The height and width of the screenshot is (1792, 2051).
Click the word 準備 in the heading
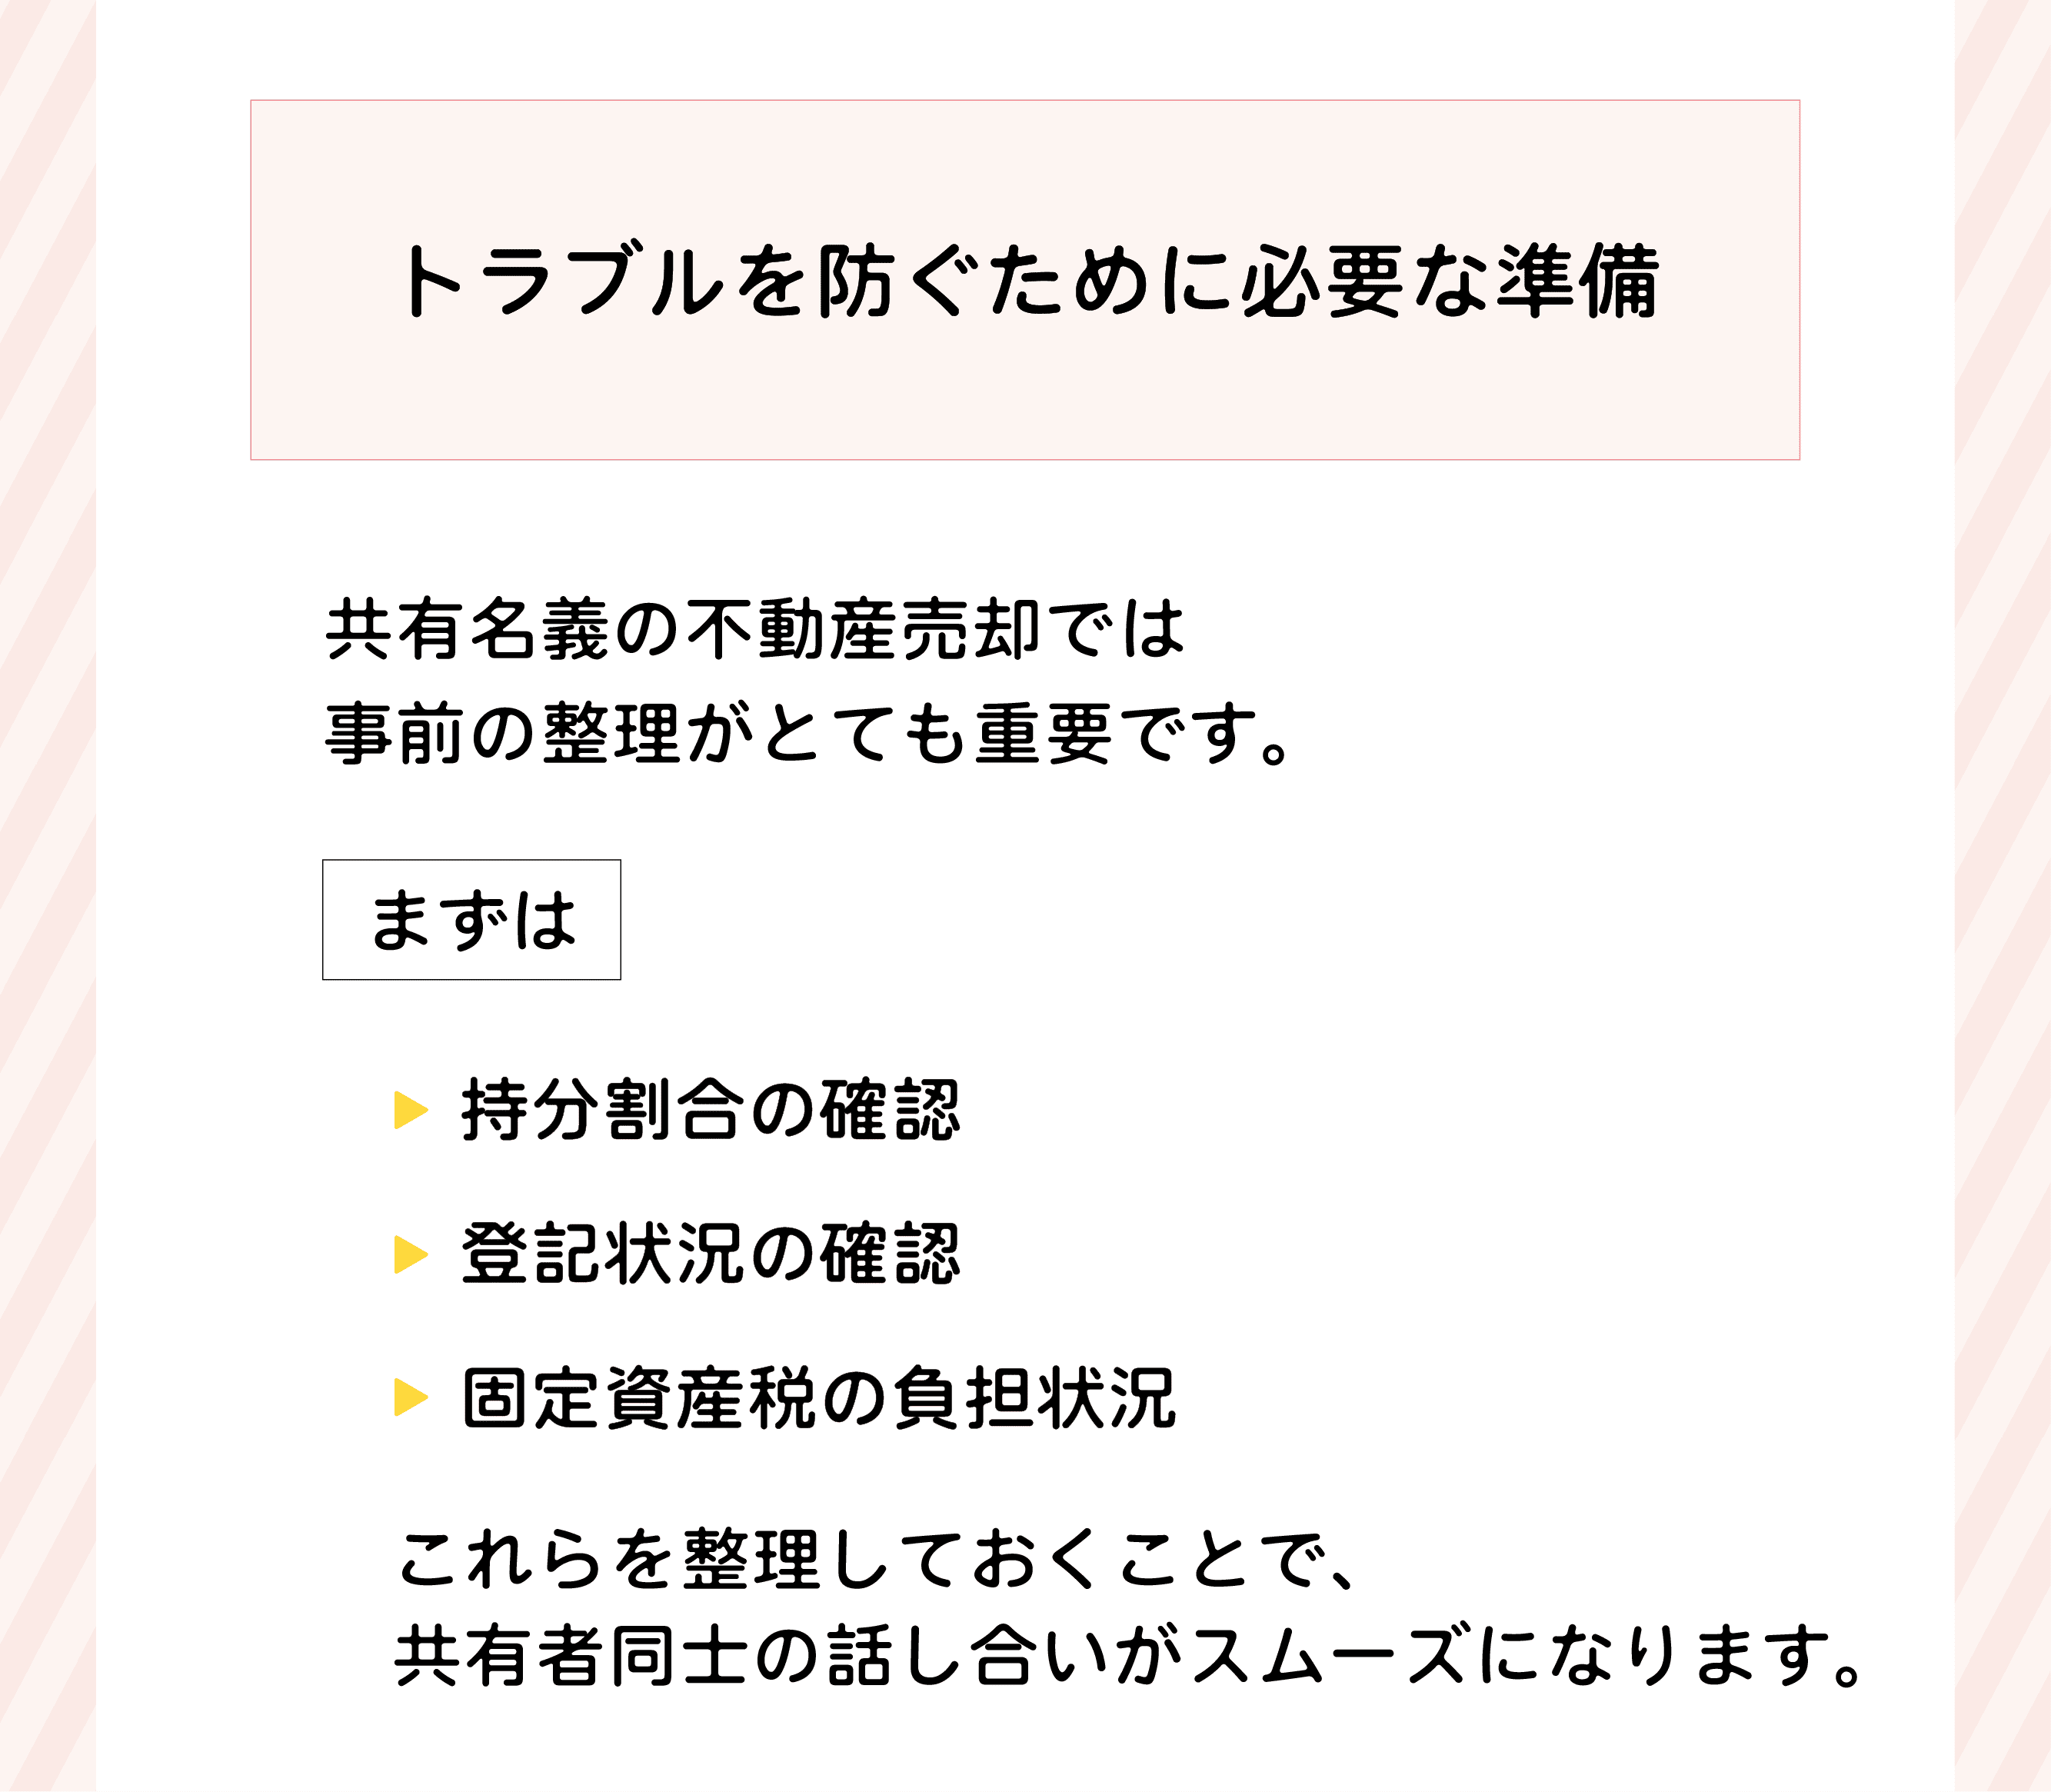click(x=1577, y=281)
